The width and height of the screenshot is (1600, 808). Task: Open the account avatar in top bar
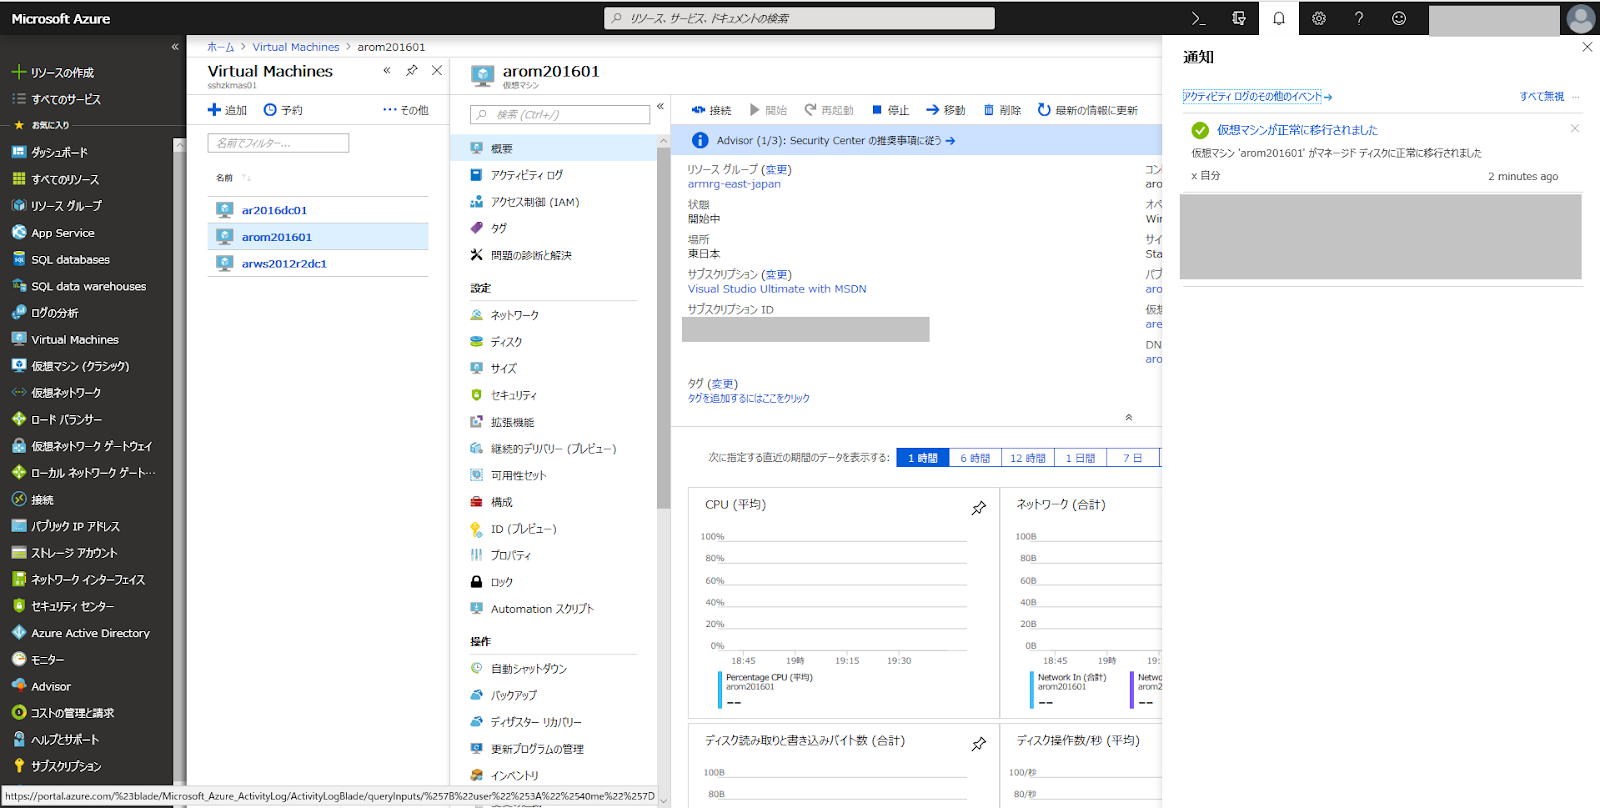[x=1581, y=18]
